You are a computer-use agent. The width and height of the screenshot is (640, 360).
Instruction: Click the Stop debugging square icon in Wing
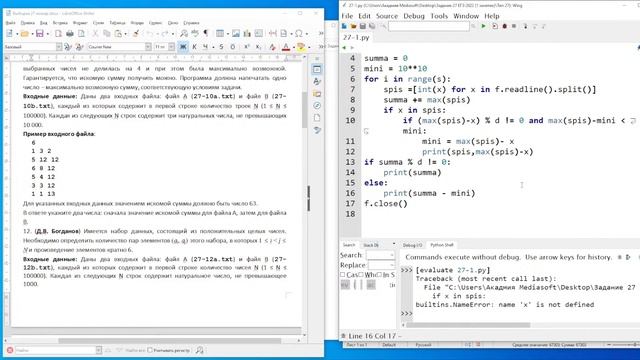[x=514, y=26]
